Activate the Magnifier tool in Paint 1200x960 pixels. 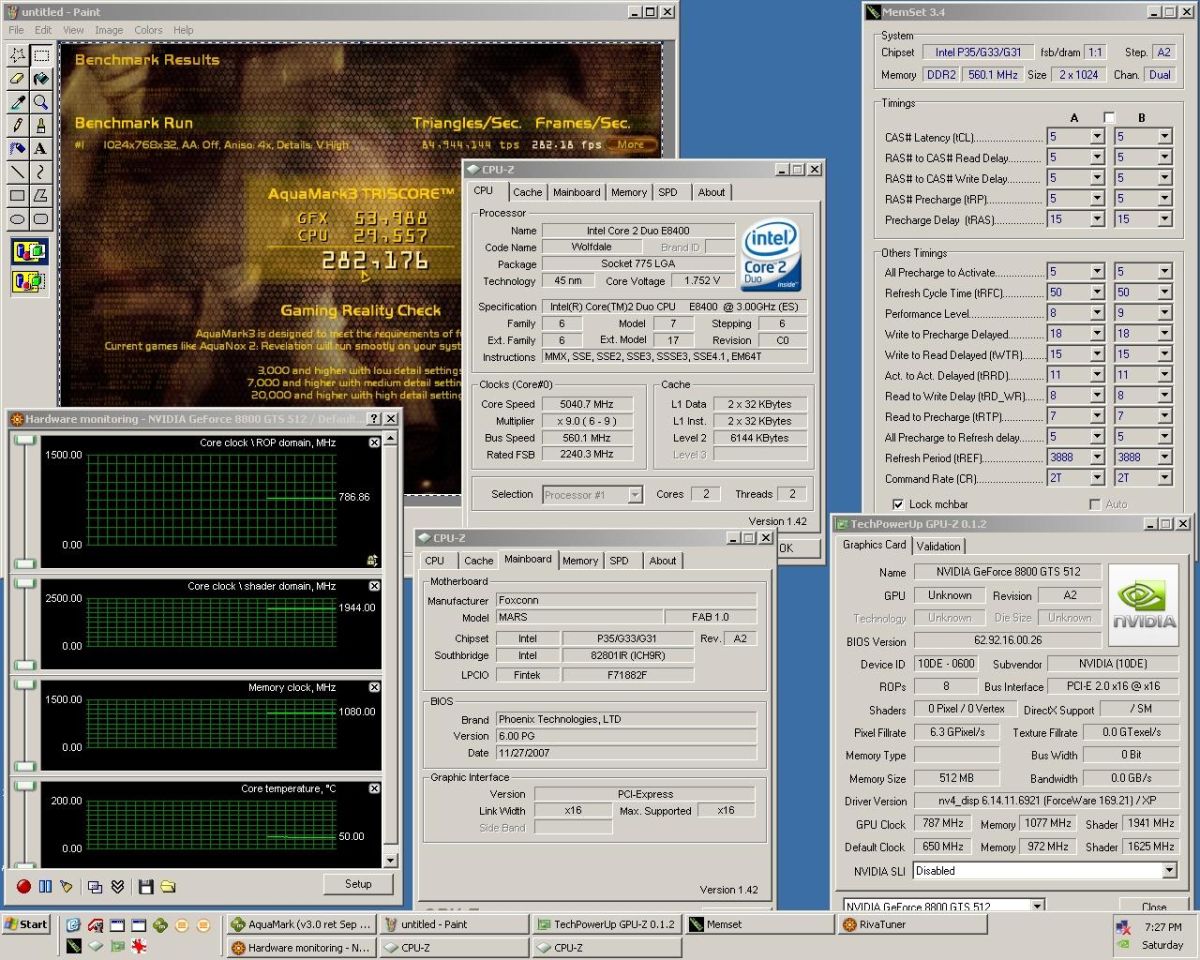41,102
